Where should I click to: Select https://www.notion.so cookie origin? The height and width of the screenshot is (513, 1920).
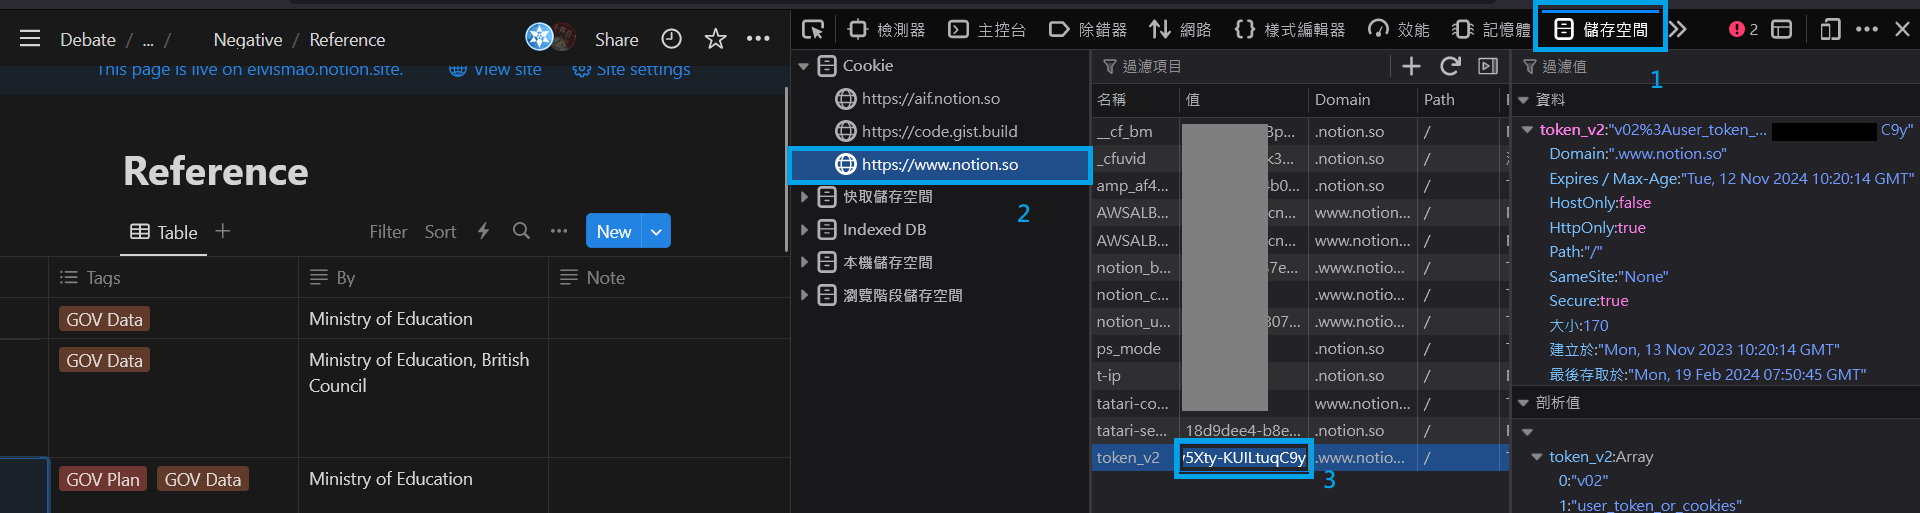(x=940, y=164)
